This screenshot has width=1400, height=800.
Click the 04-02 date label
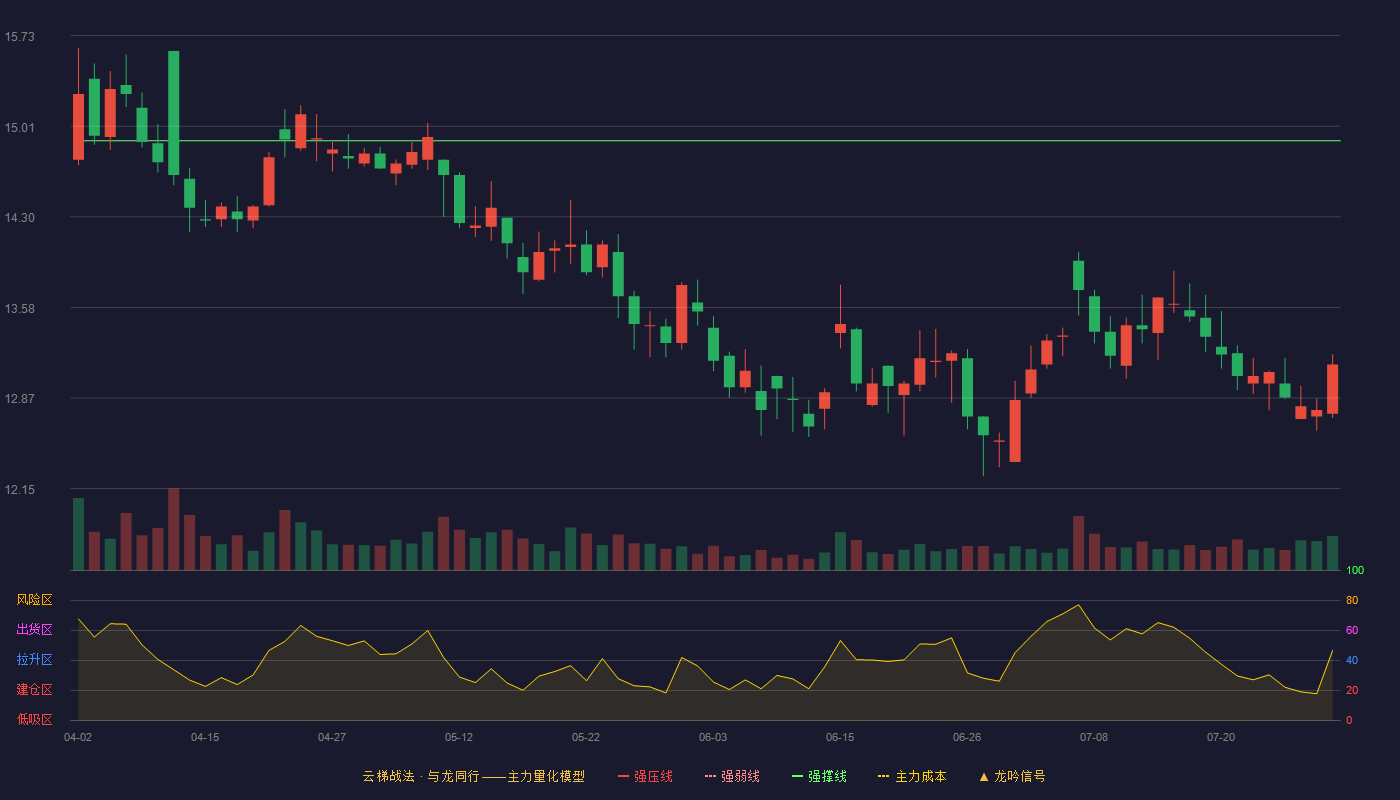[x=78, y=737]
